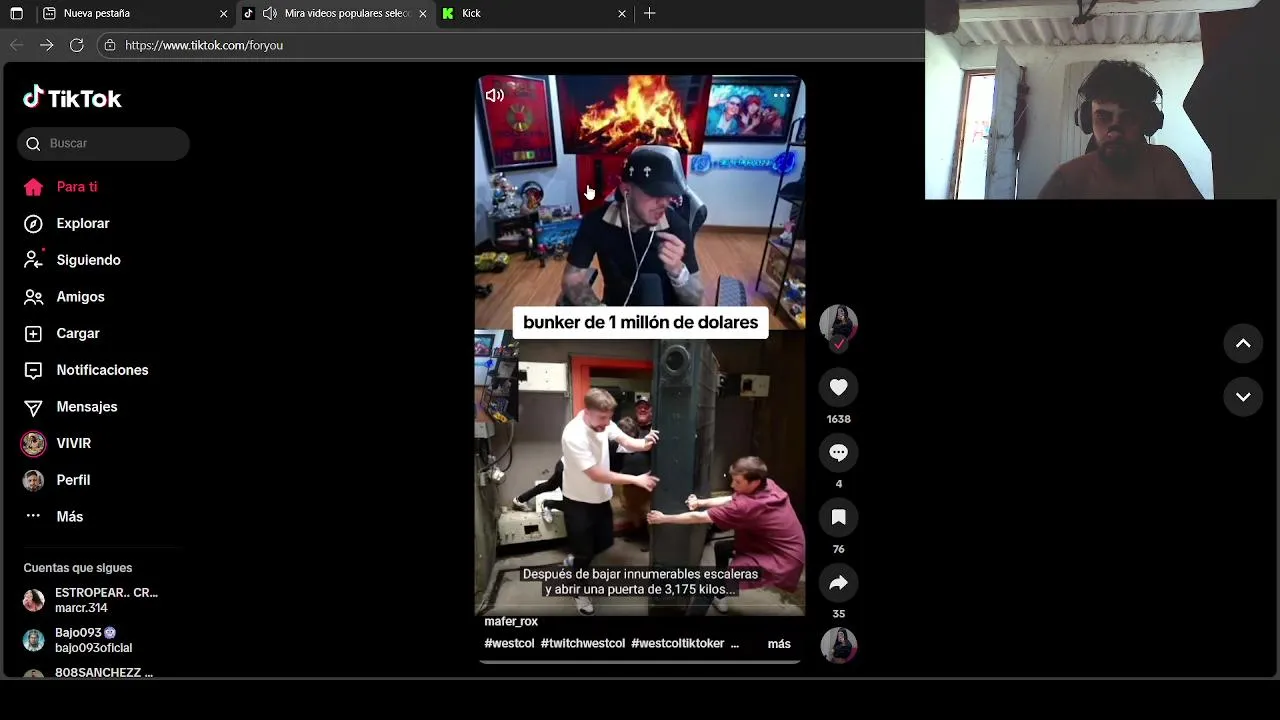This screenshot has height=720, width=1280.
Task: Click the Explorar compass icon
Action: tap(33, 223)
